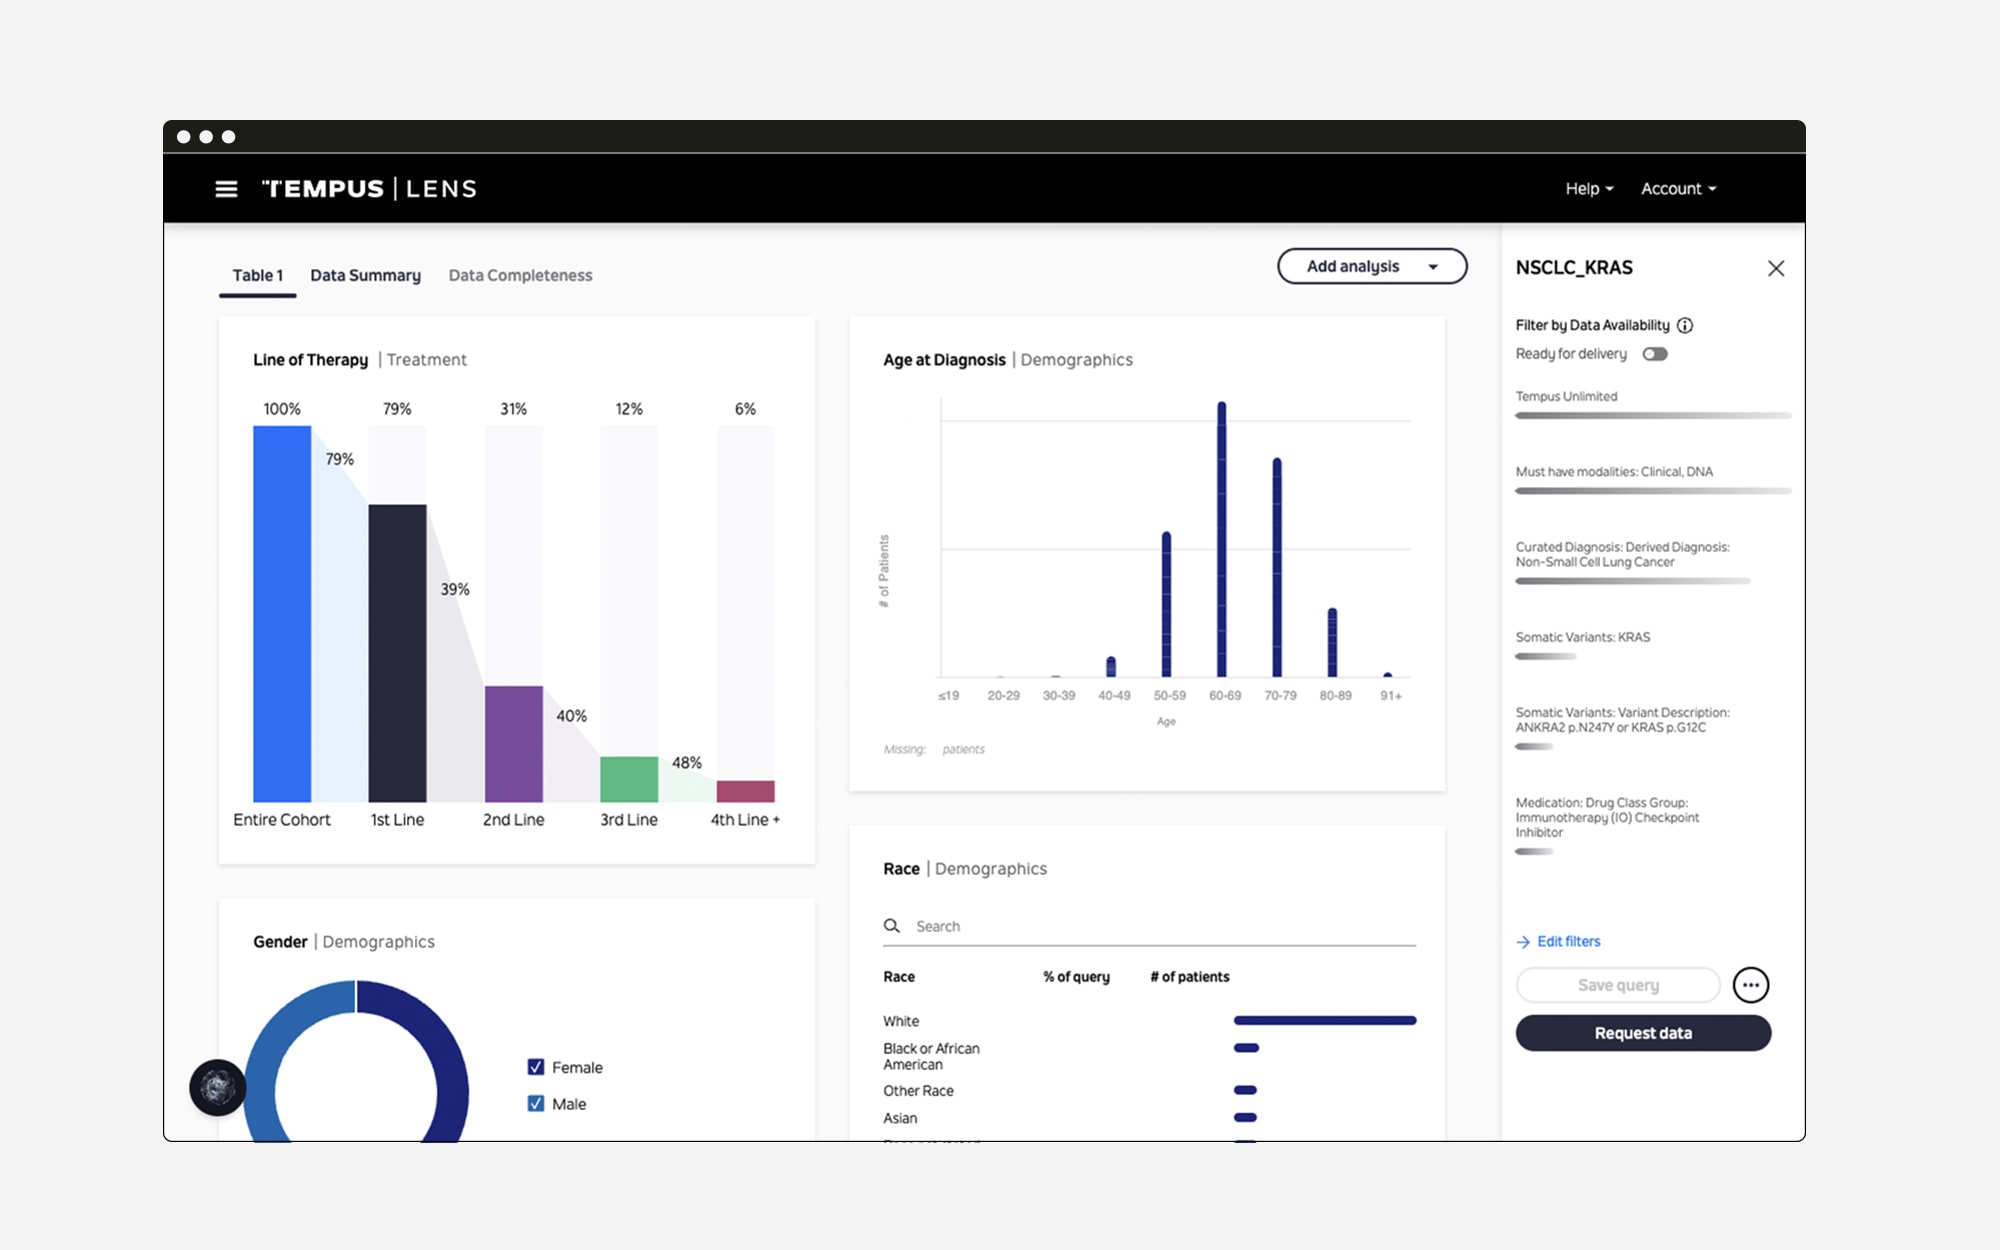
Task: Click the 60-69 age bar
Action: tap(1222, 539)
